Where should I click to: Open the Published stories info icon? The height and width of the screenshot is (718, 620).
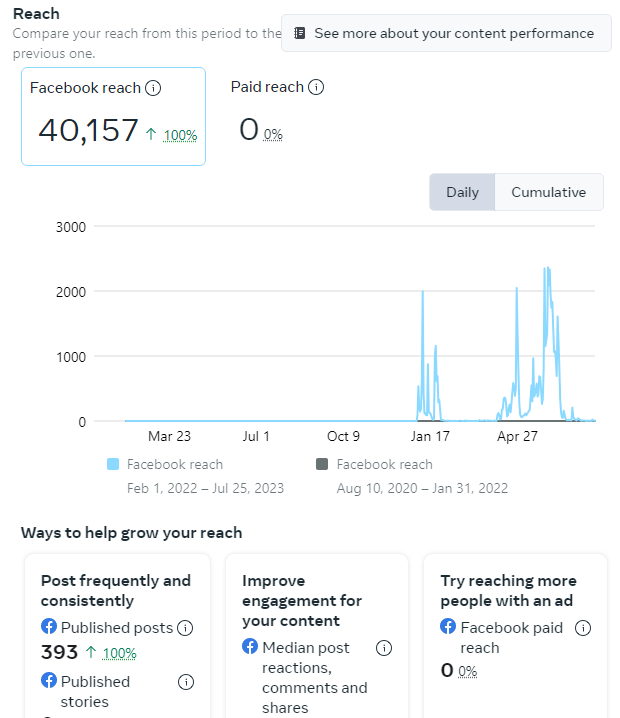pyautogui.click(x=185, y=682)
